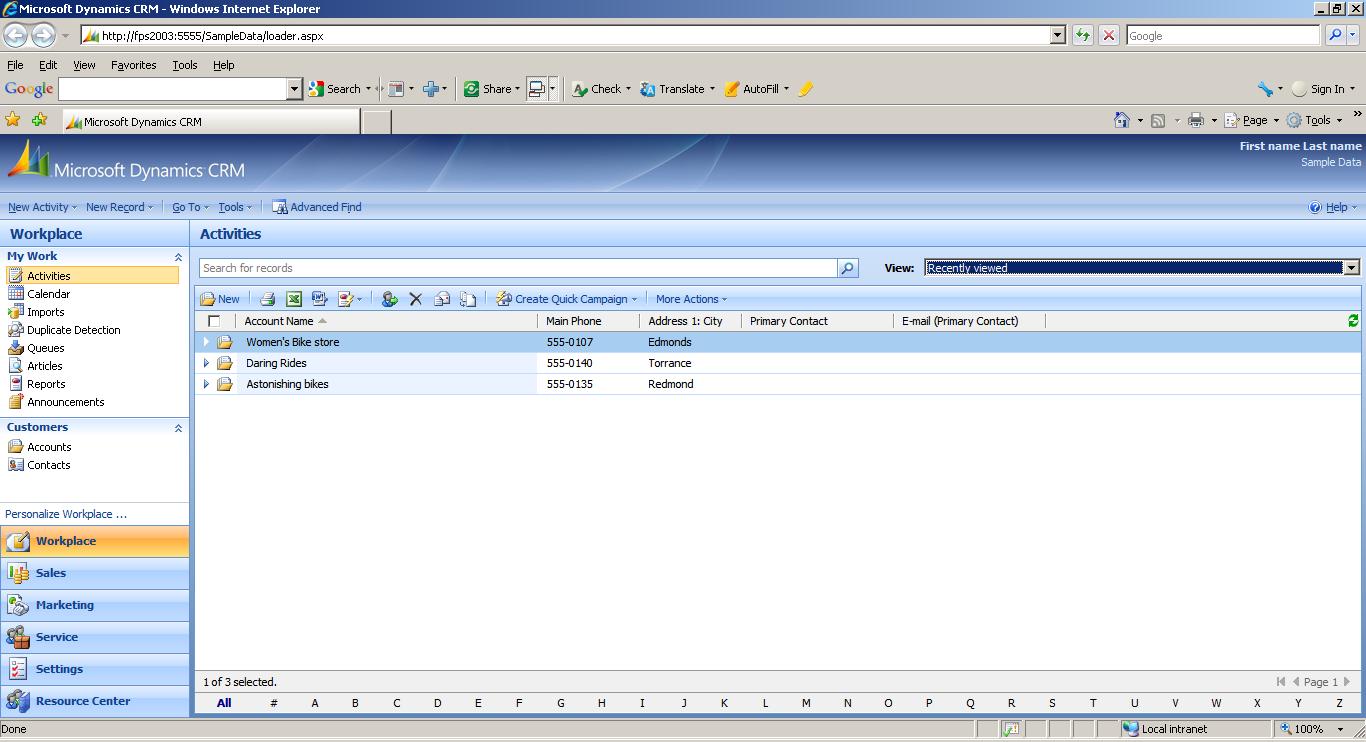Click the Google toolbar search box

pyautogui.click(x=173, y=89)
